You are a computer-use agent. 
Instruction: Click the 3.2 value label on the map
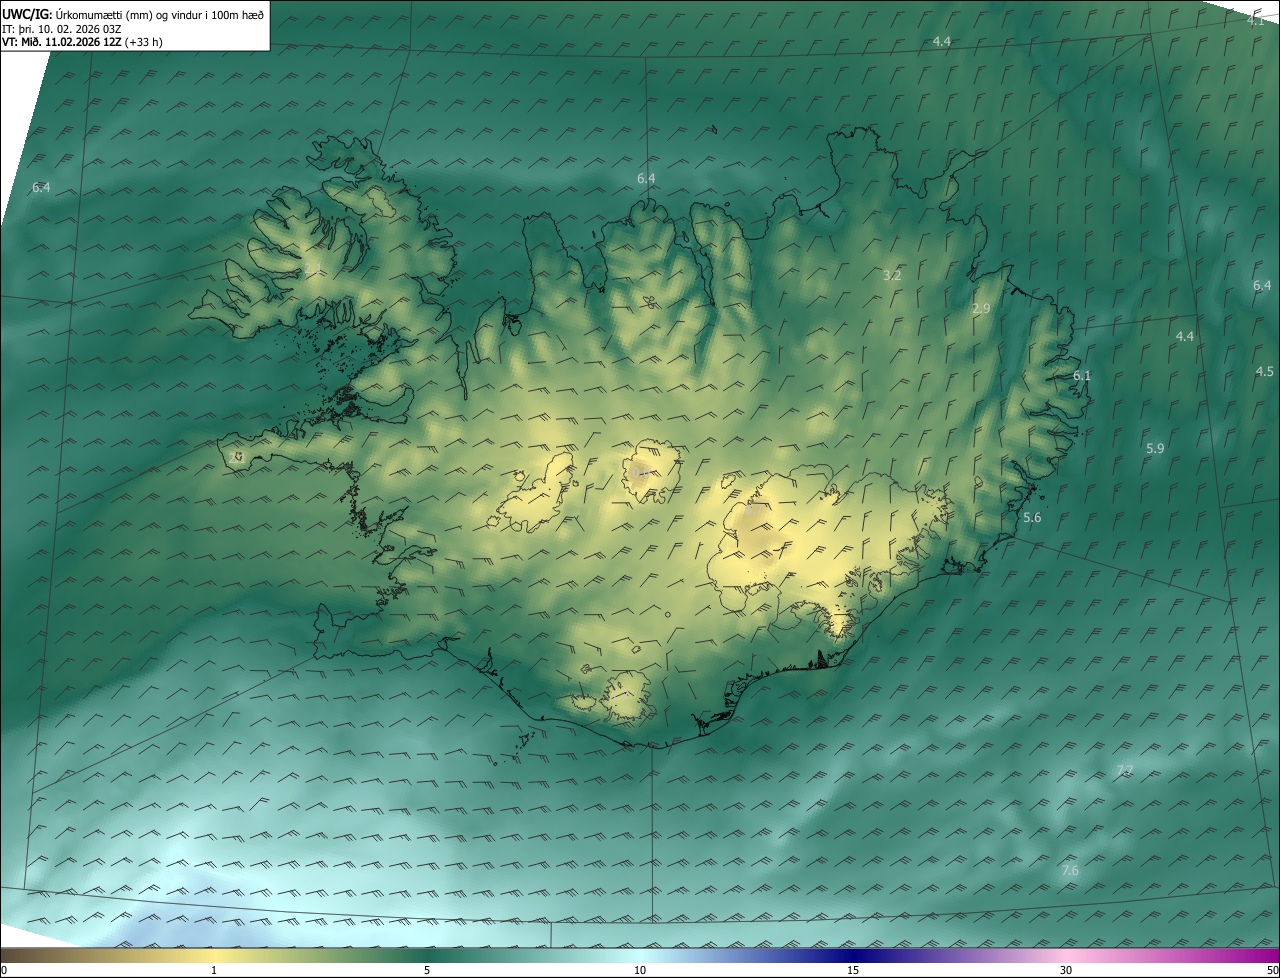click(x=893, y=275)
